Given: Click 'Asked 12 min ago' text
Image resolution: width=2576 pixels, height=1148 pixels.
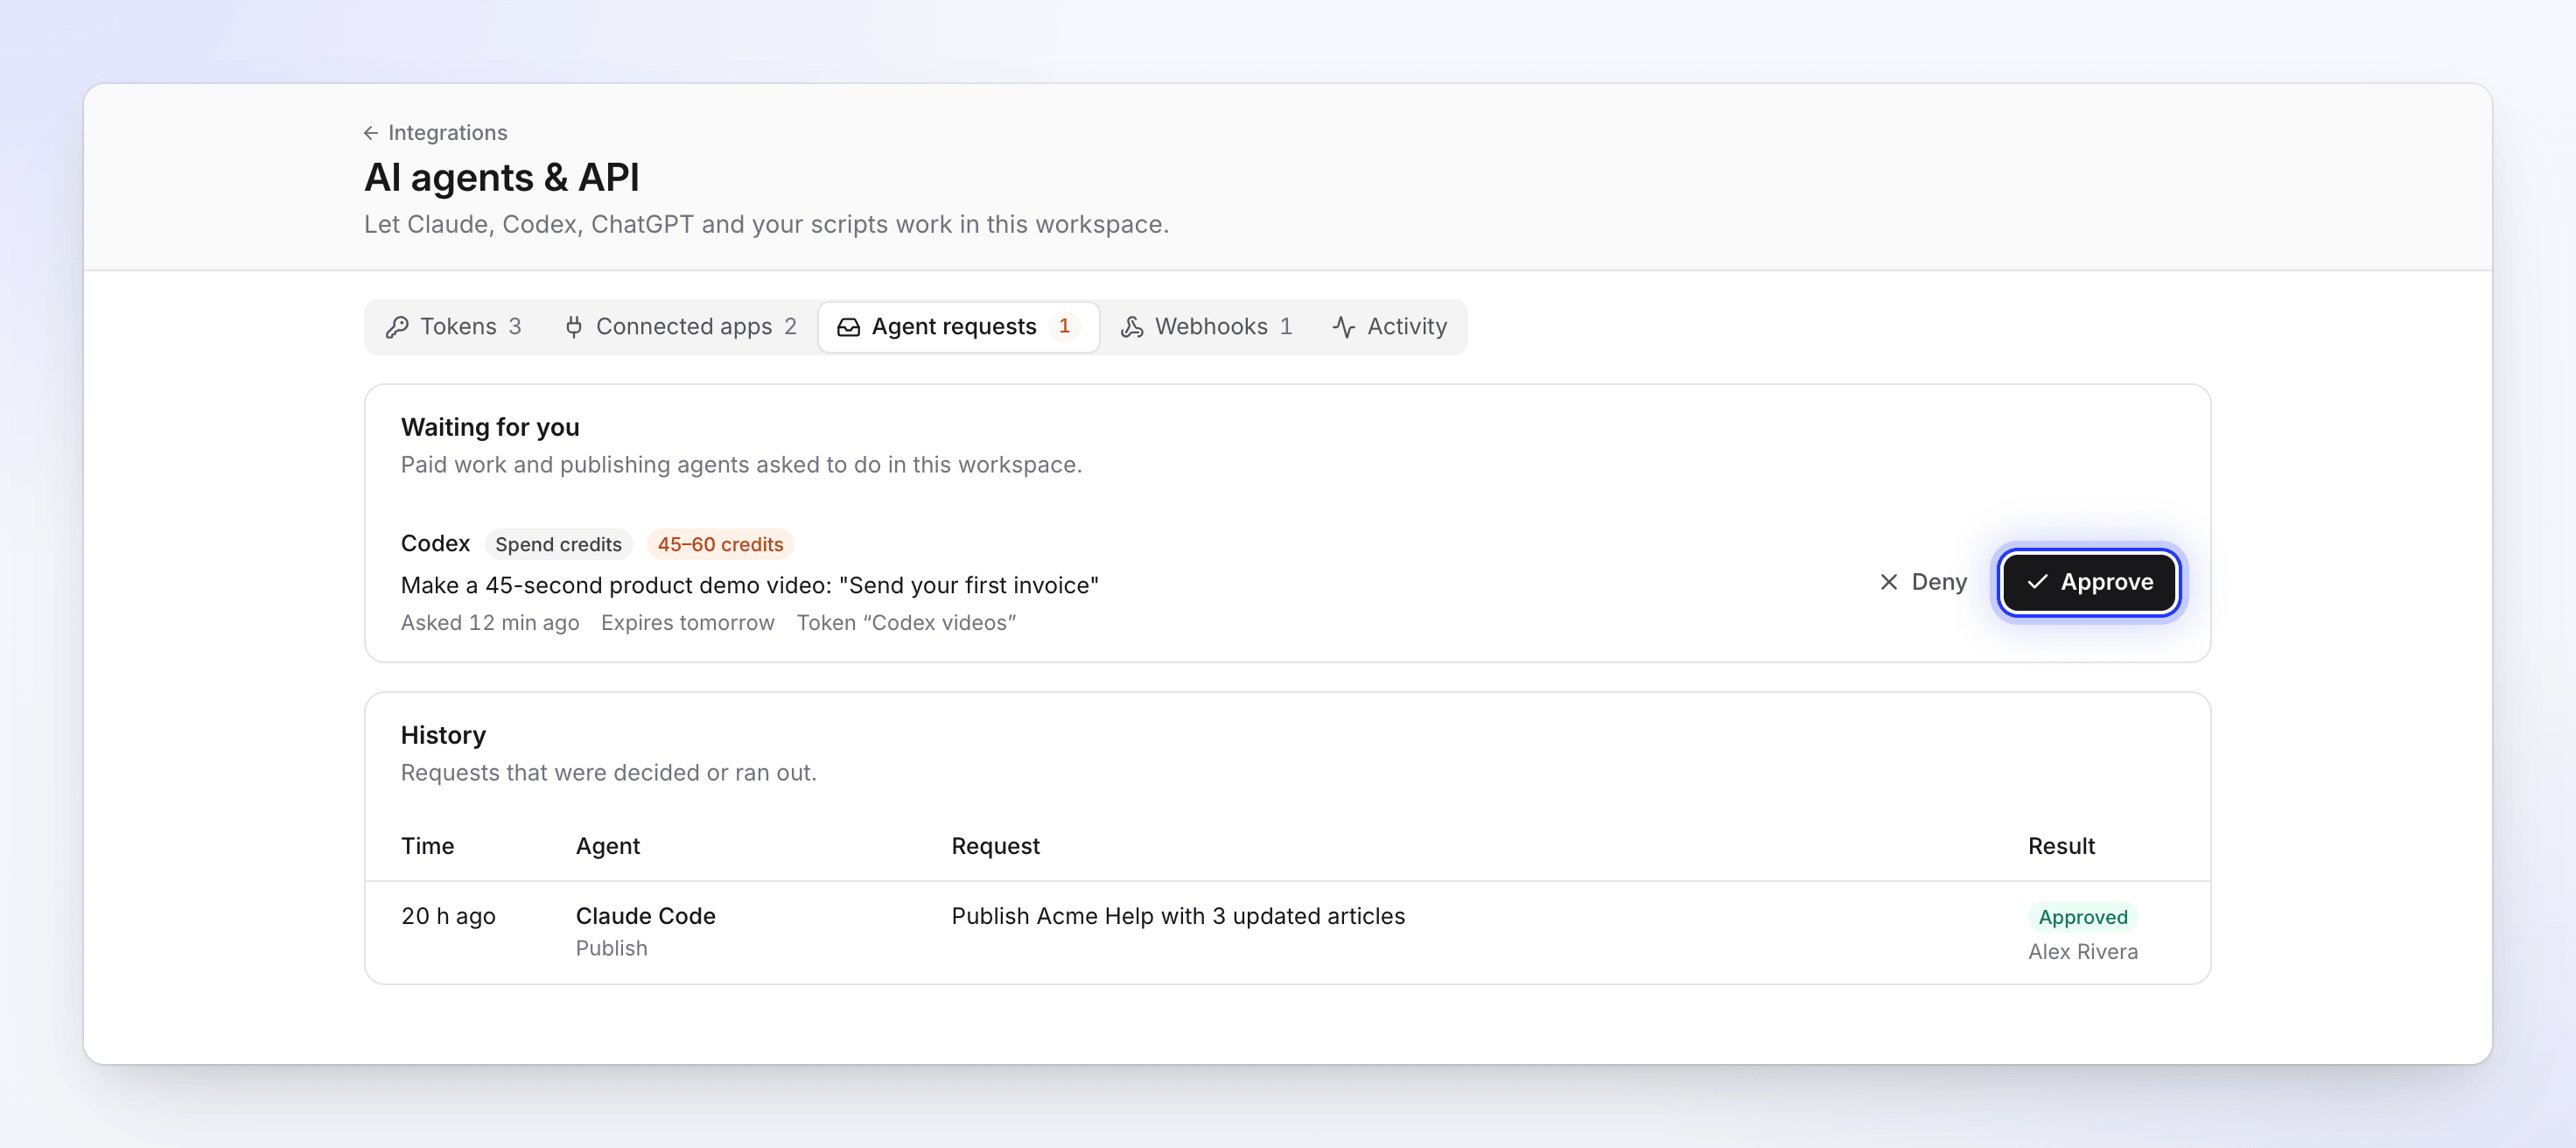Looking at the screenshot, I should point(490,622).
